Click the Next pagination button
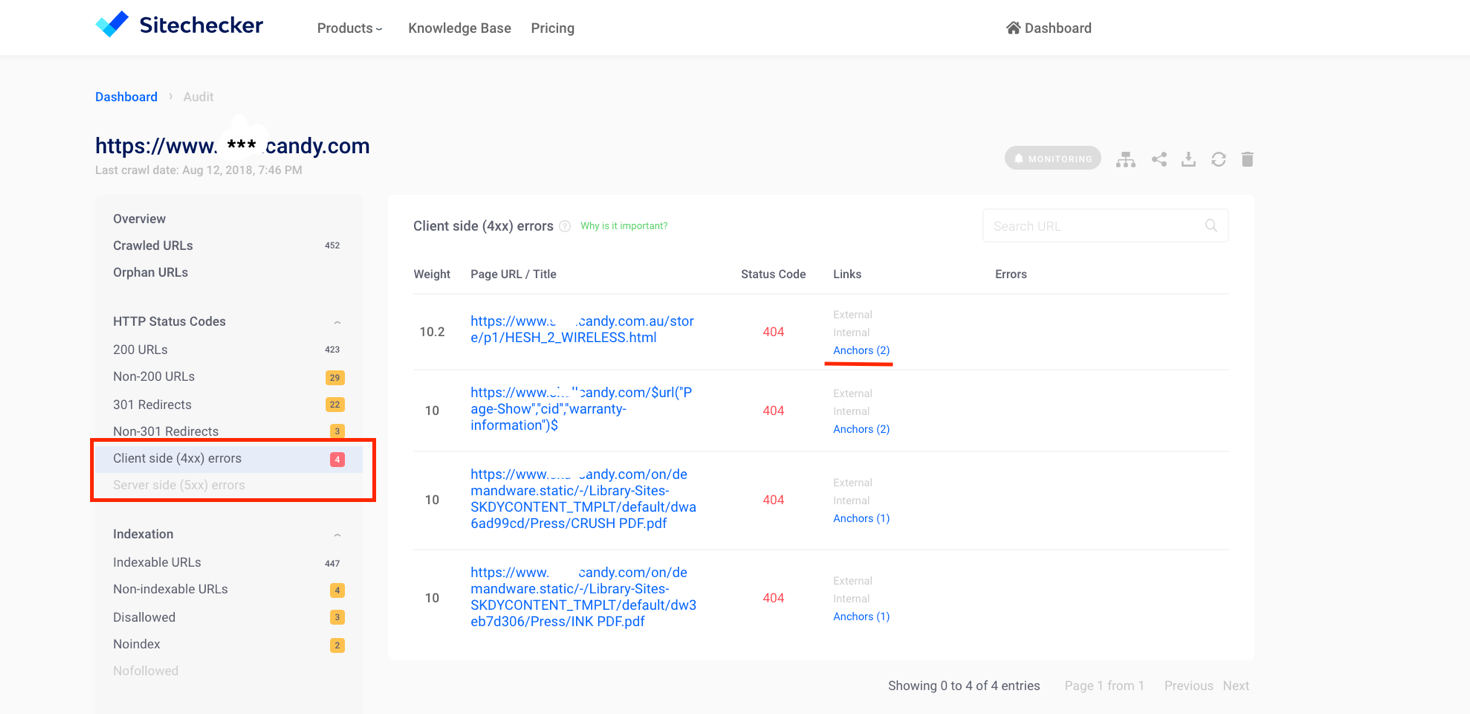1470x714 pixels. (1236, 686)
